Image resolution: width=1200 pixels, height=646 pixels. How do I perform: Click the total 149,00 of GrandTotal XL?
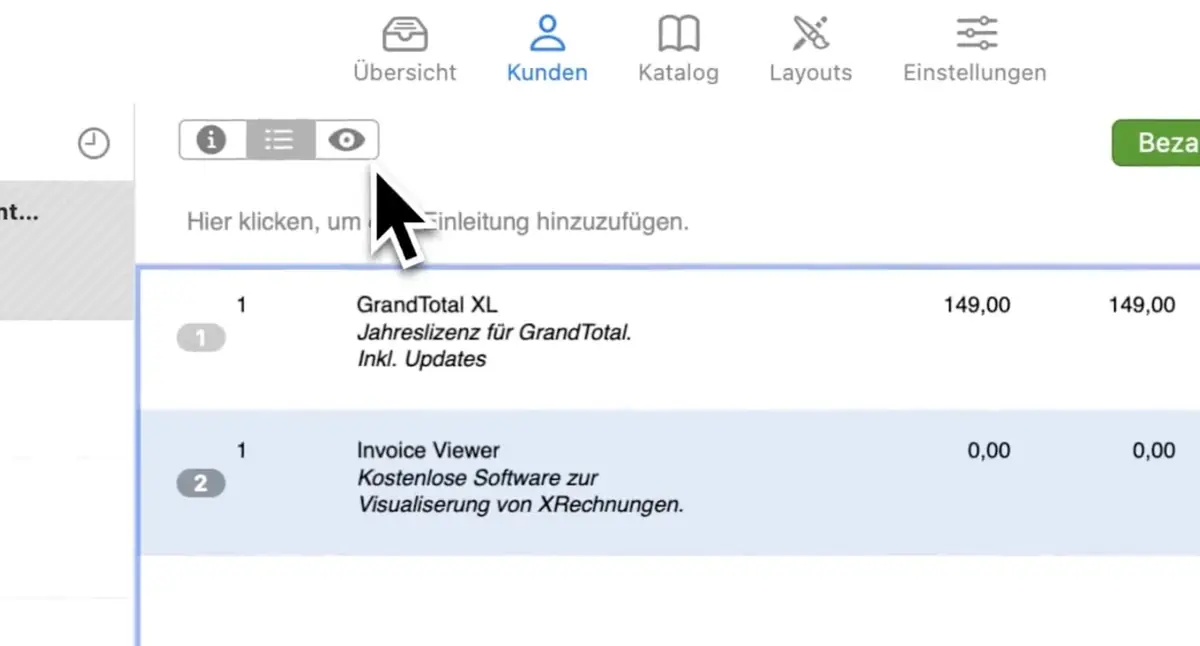(1142, 306)
